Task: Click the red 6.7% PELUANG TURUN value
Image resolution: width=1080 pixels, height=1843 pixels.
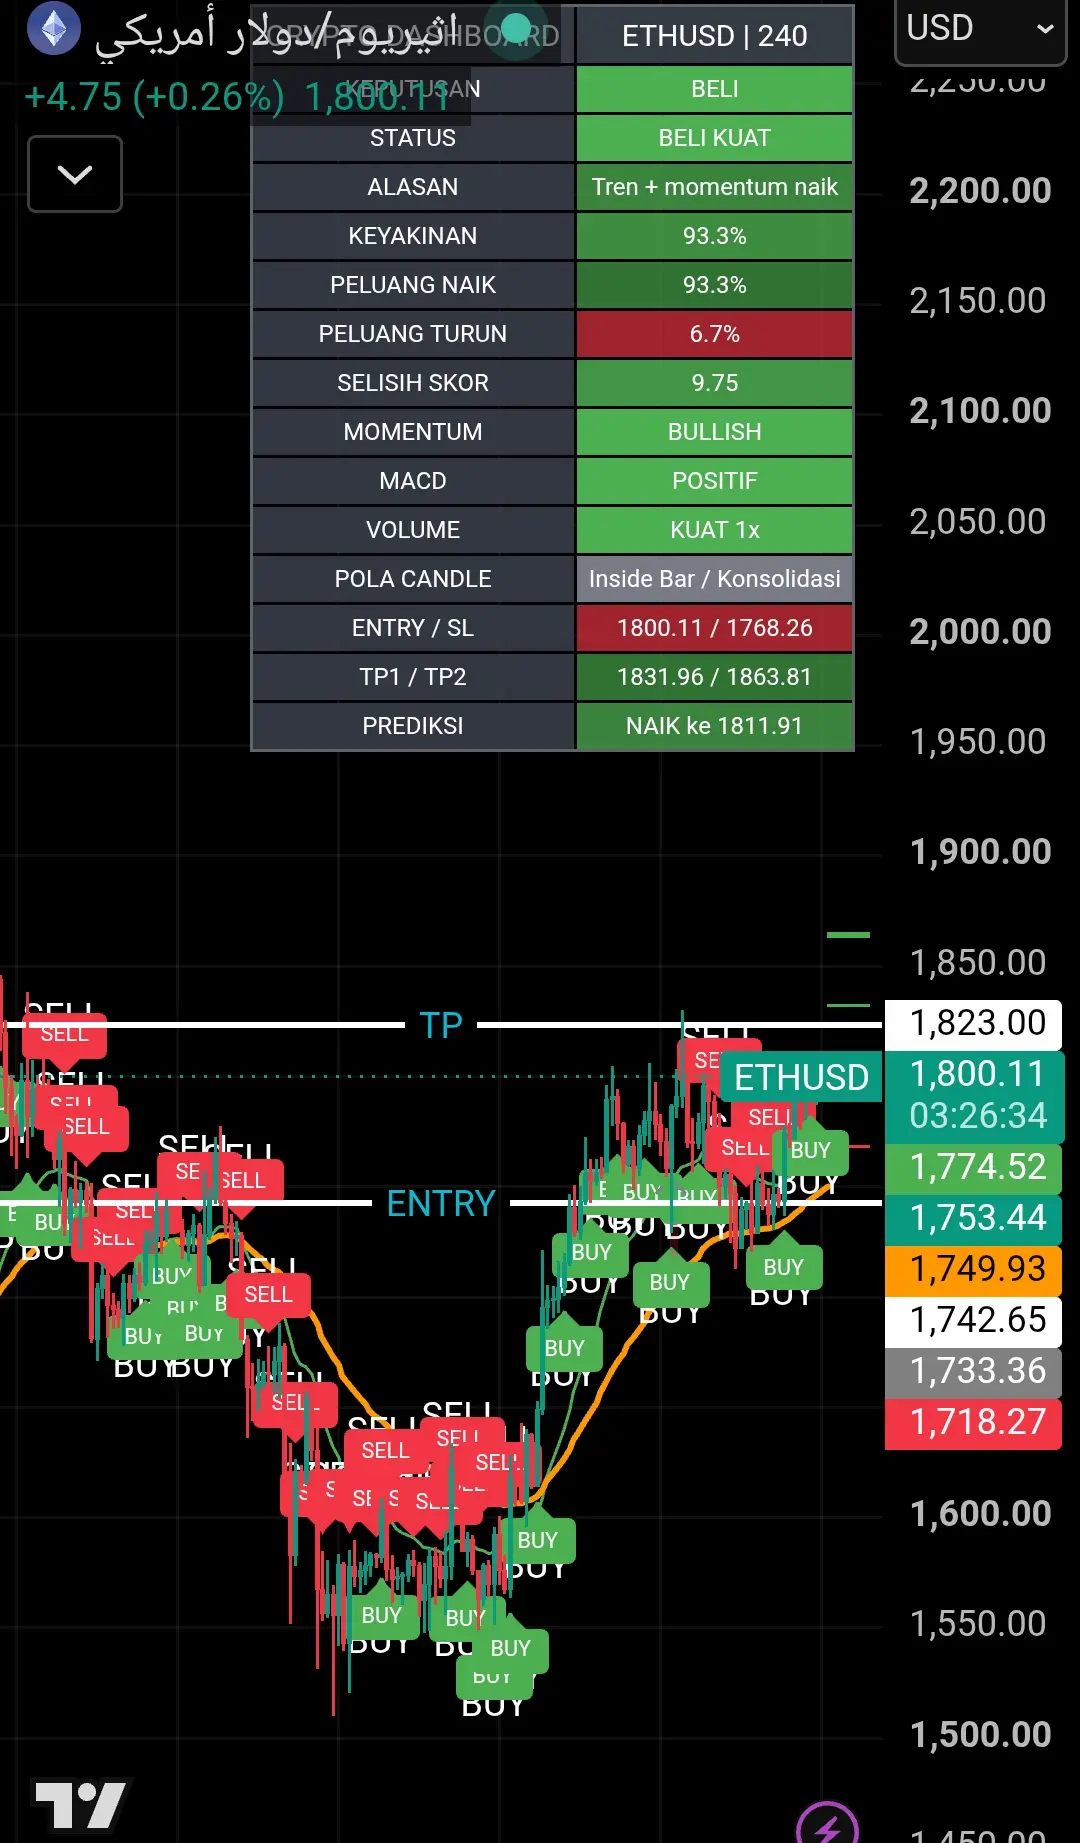Action: 714,334
